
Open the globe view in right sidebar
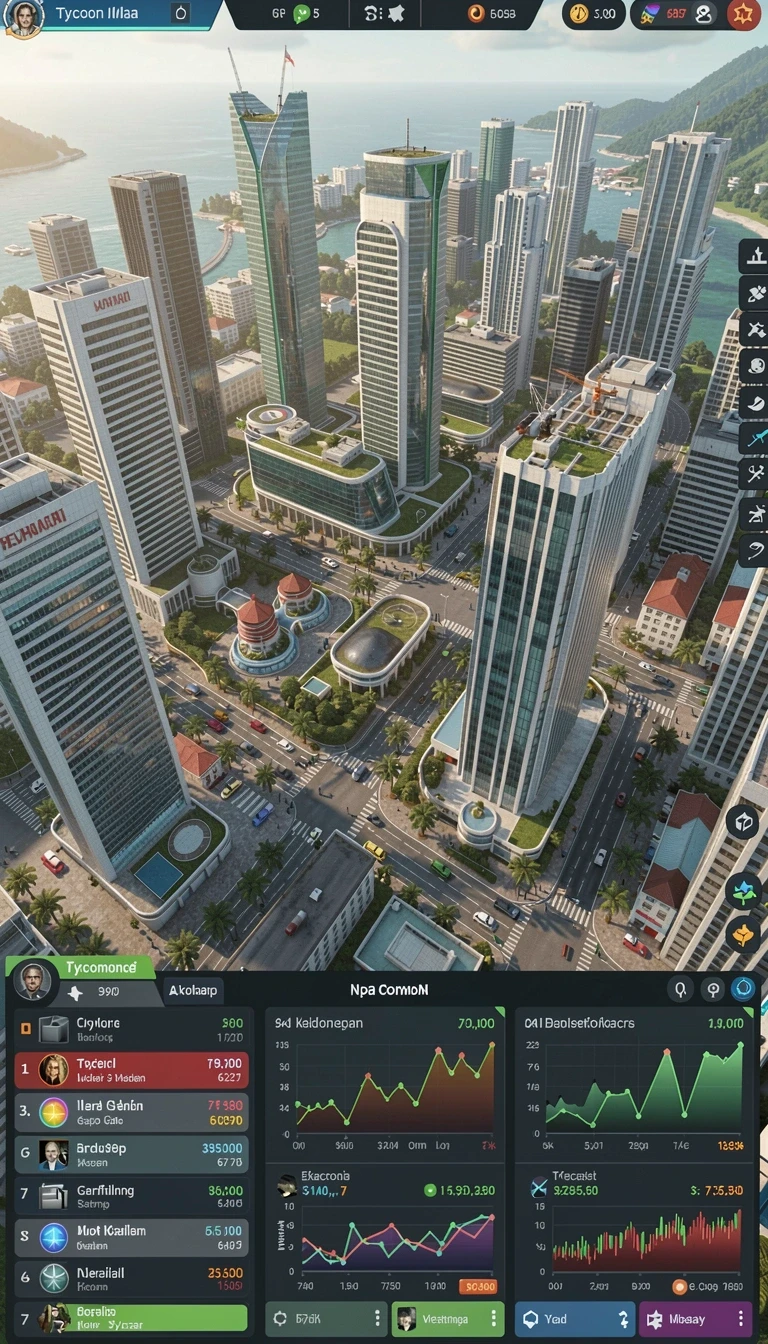pos(753,365)
